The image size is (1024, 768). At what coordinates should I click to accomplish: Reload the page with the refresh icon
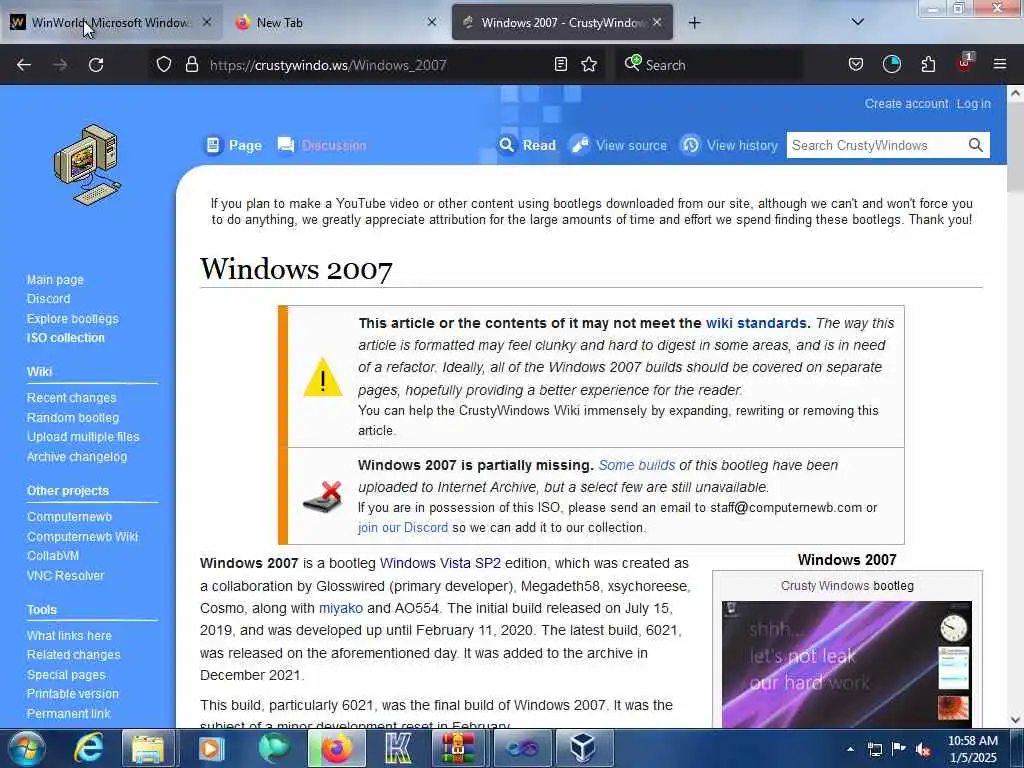[x=96, y=65]
